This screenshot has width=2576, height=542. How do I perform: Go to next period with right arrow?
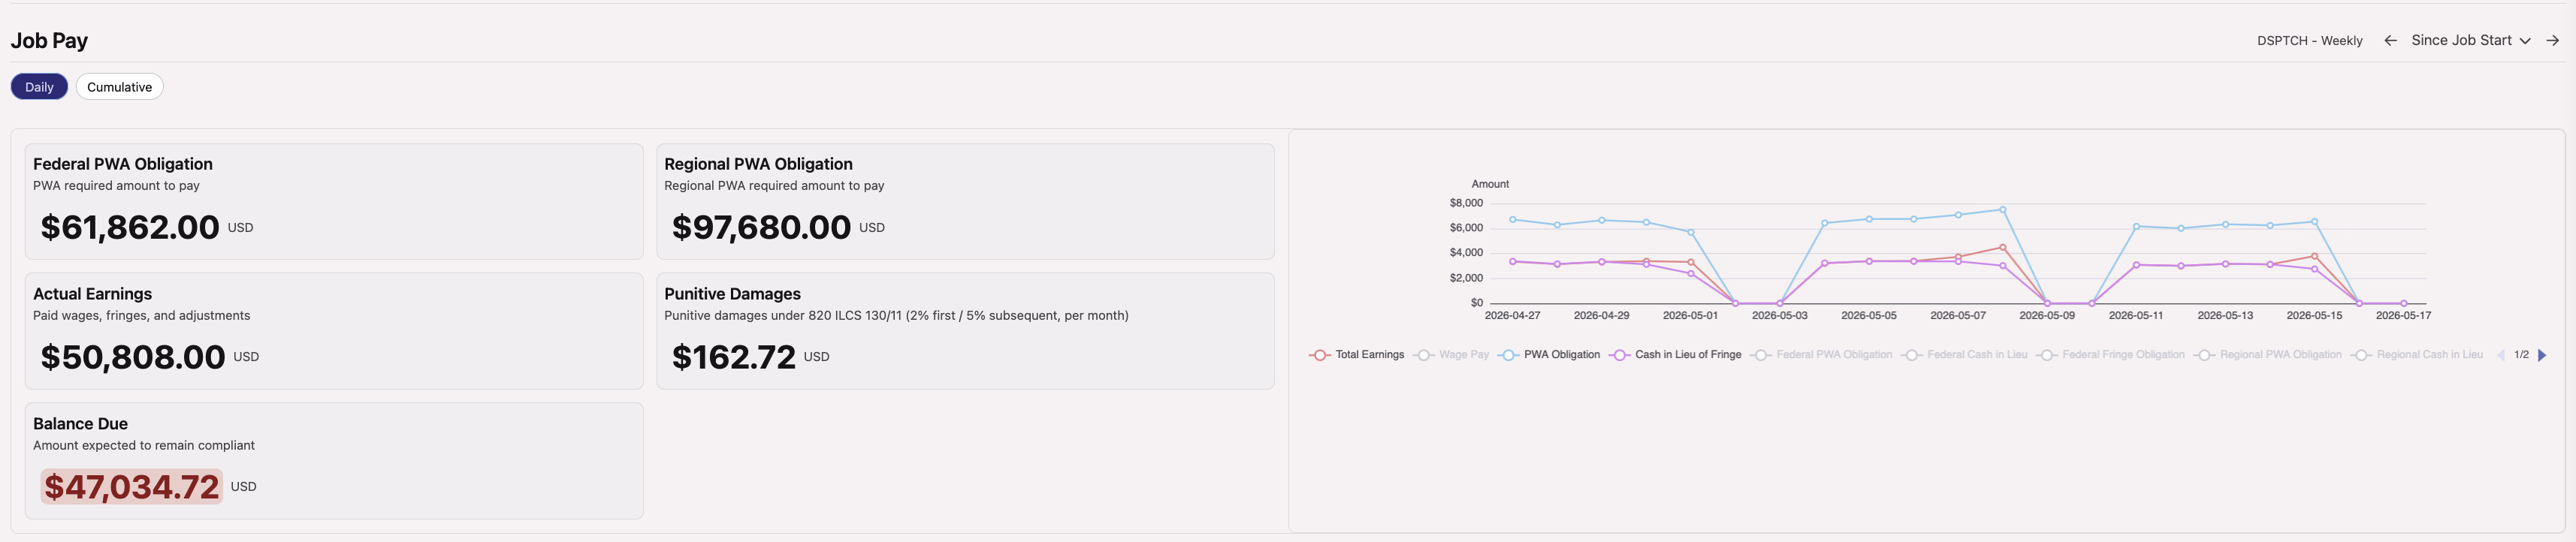2552,41
